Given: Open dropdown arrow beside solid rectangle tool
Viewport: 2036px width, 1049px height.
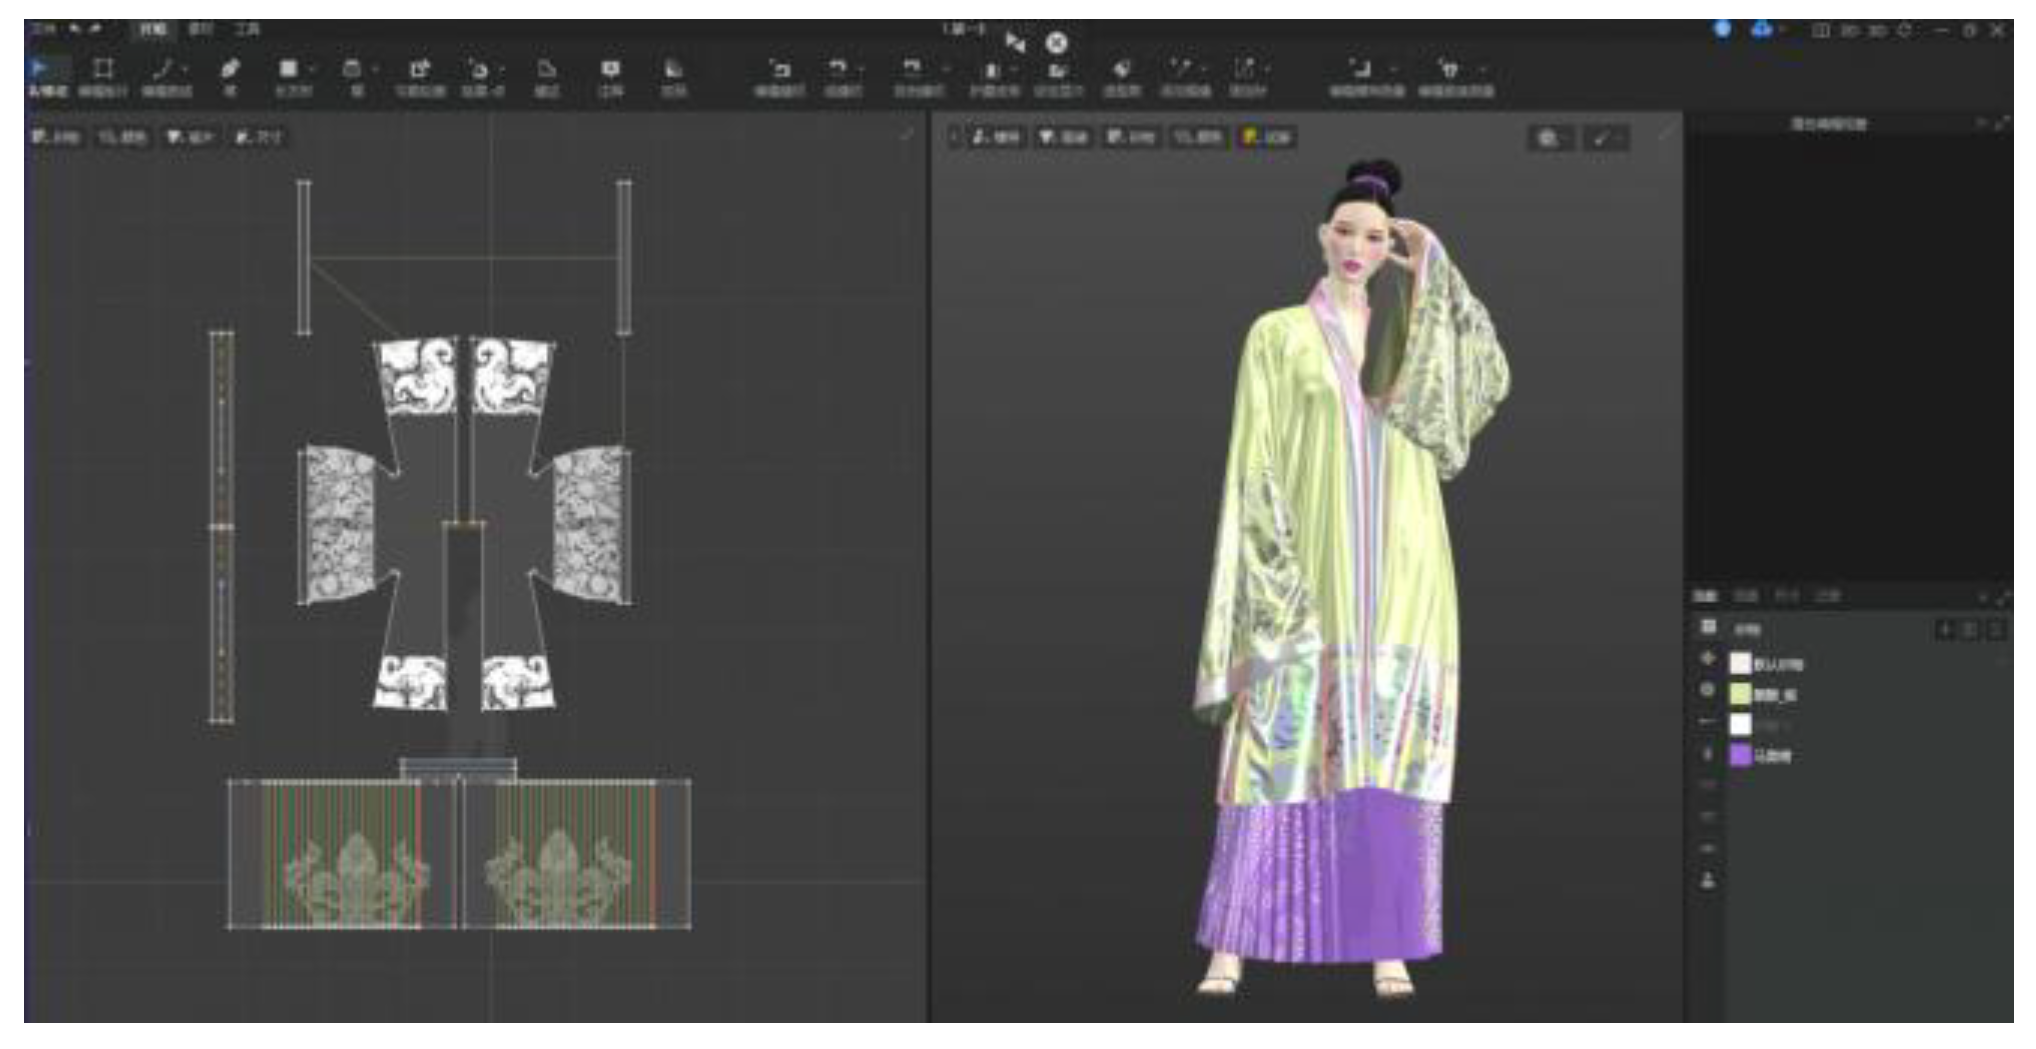Looking at the screenshot, I should [312, 70].
